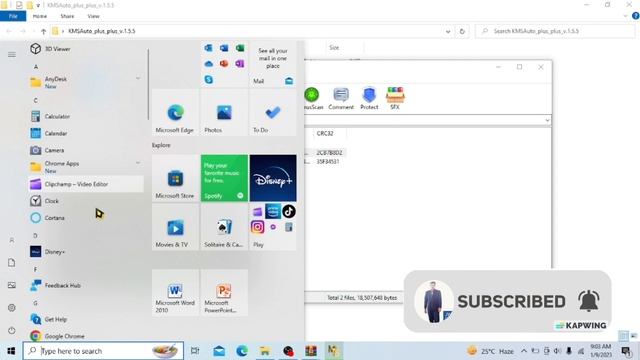Open Feedback Hub
The height and width of the screenshot is (360, 640).
pos(86,285)
